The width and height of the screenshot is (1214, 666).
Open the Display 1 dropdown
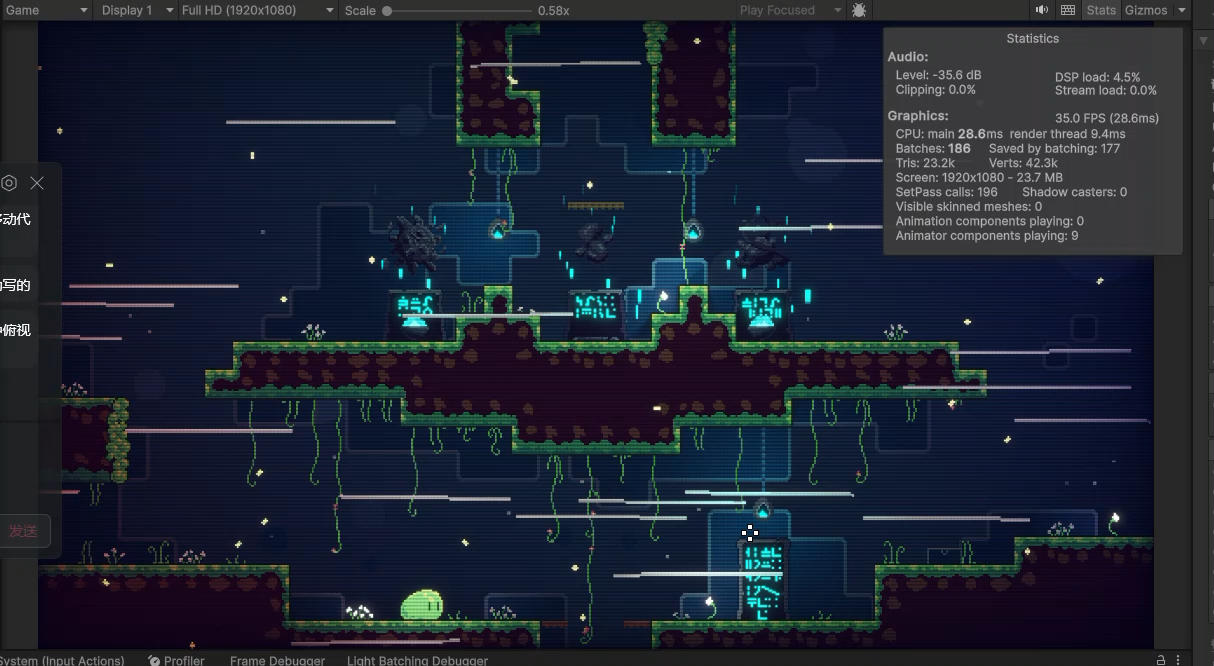click(x=135, y=10)
